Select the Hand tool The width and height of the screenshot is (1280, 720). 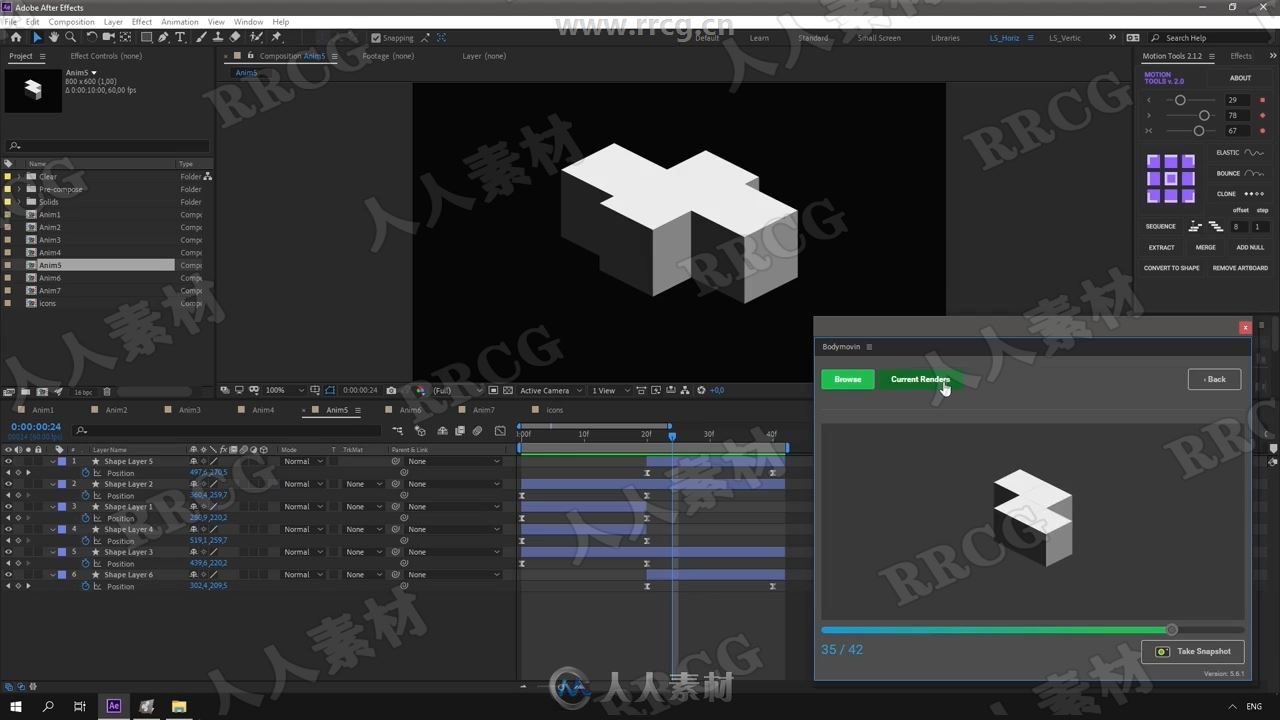(x=53, y=37)
